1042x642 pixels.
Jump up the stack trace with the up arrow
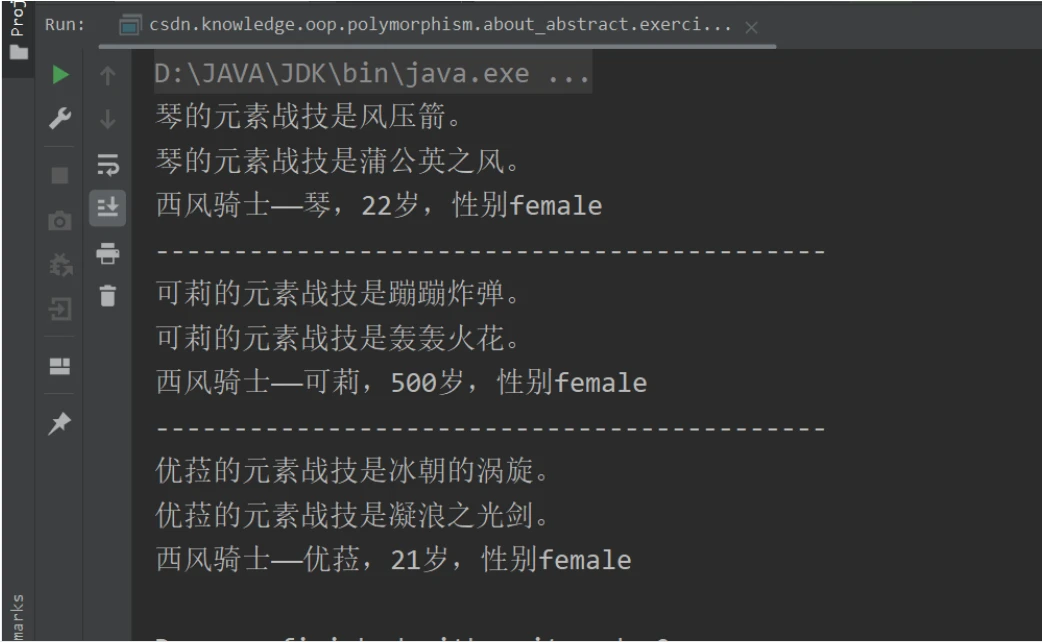(105, 75)
